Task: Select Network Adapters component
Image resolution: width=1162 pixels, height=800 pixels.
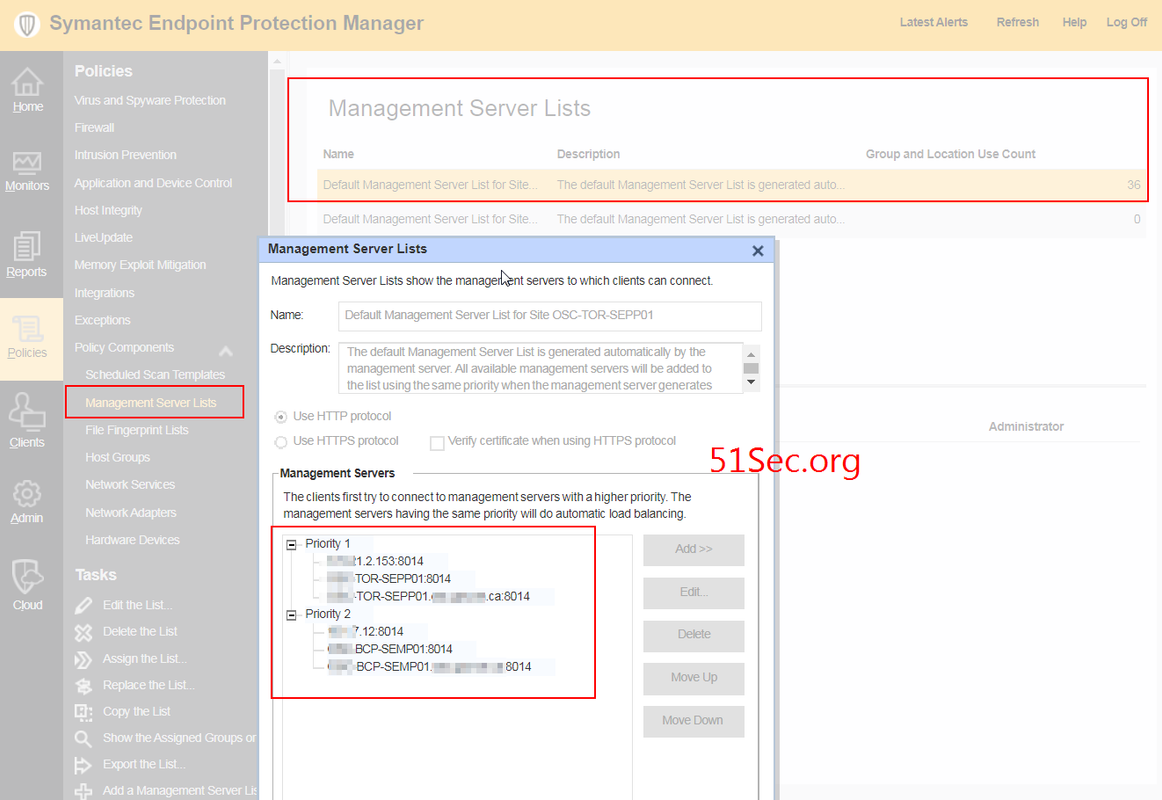Action: tap(131, 513)
